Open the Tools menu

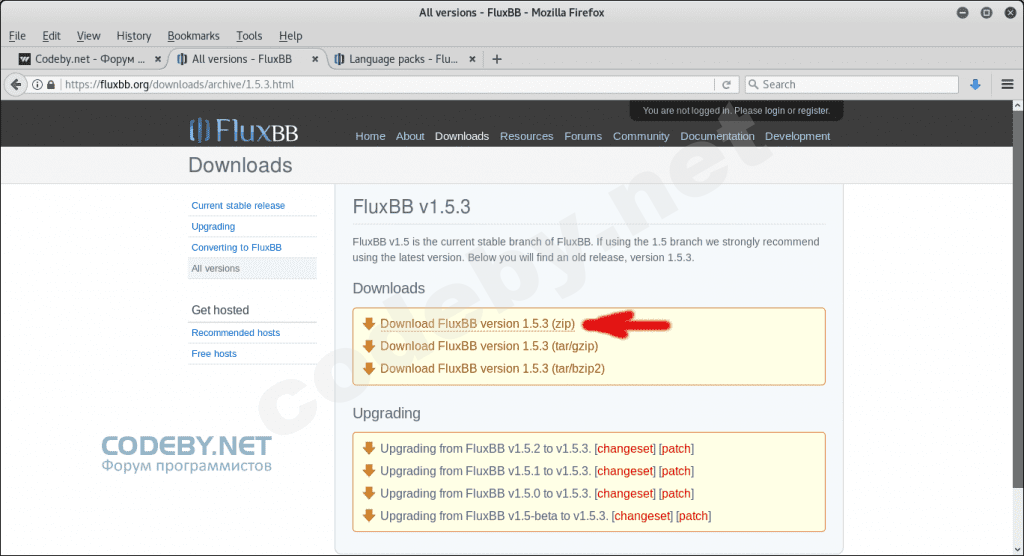(249, 36)
